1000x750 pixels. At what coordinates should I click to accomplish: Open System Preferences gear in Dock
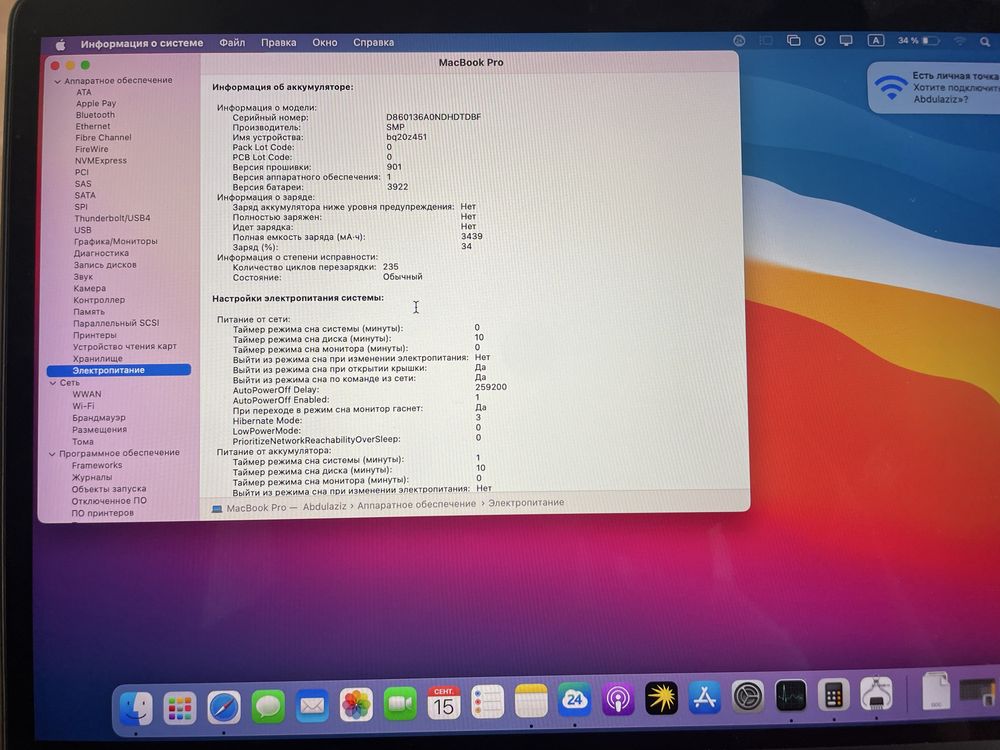[x=747, y=696]
